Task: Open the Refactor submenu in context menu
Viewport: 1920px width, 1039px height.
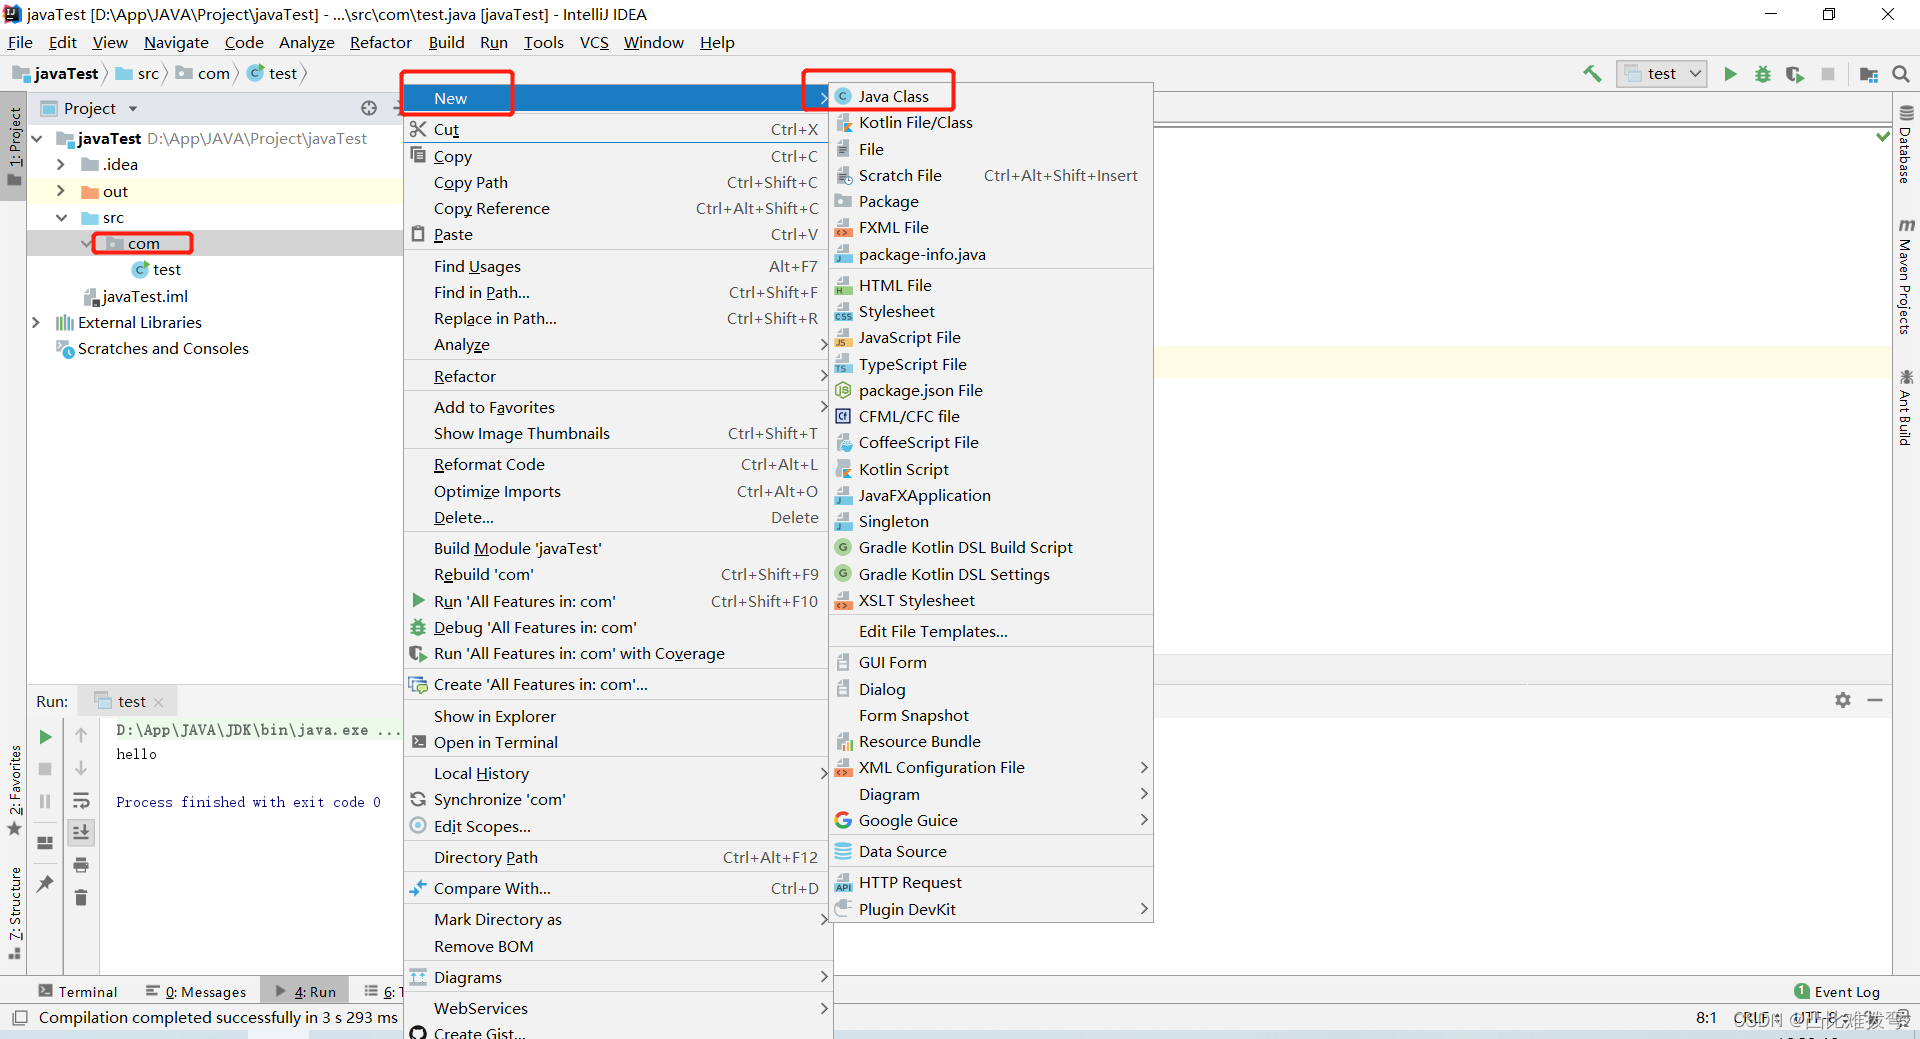Action: tap(617, 376)
